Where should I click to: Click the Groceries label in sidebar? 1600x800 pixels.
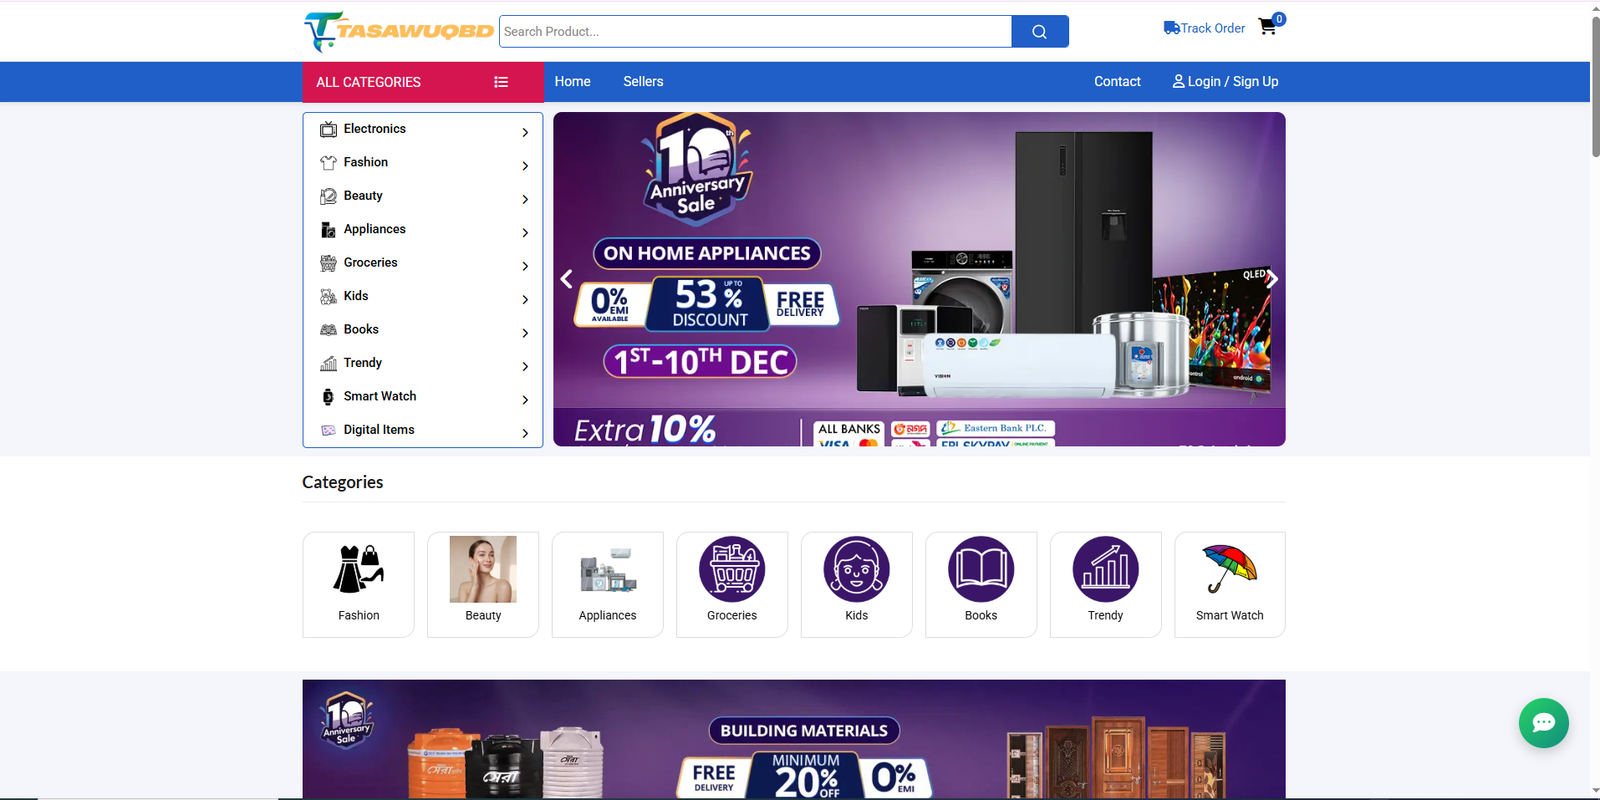pos(371,263)
